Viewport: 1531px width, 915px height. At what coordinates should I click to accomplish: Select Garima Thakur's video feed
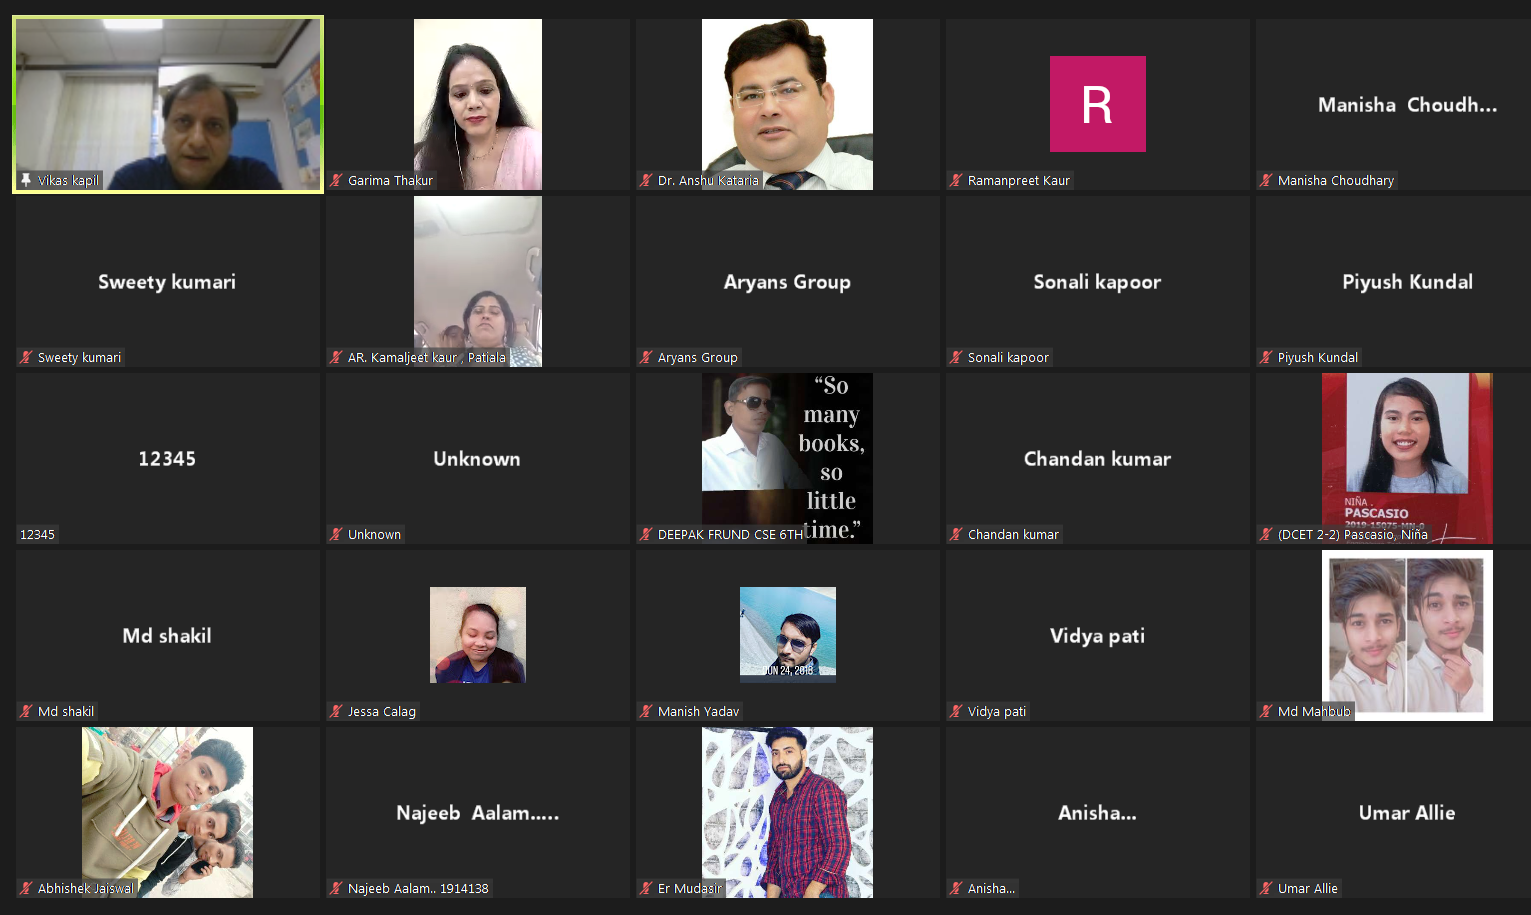tap(478, 104)
